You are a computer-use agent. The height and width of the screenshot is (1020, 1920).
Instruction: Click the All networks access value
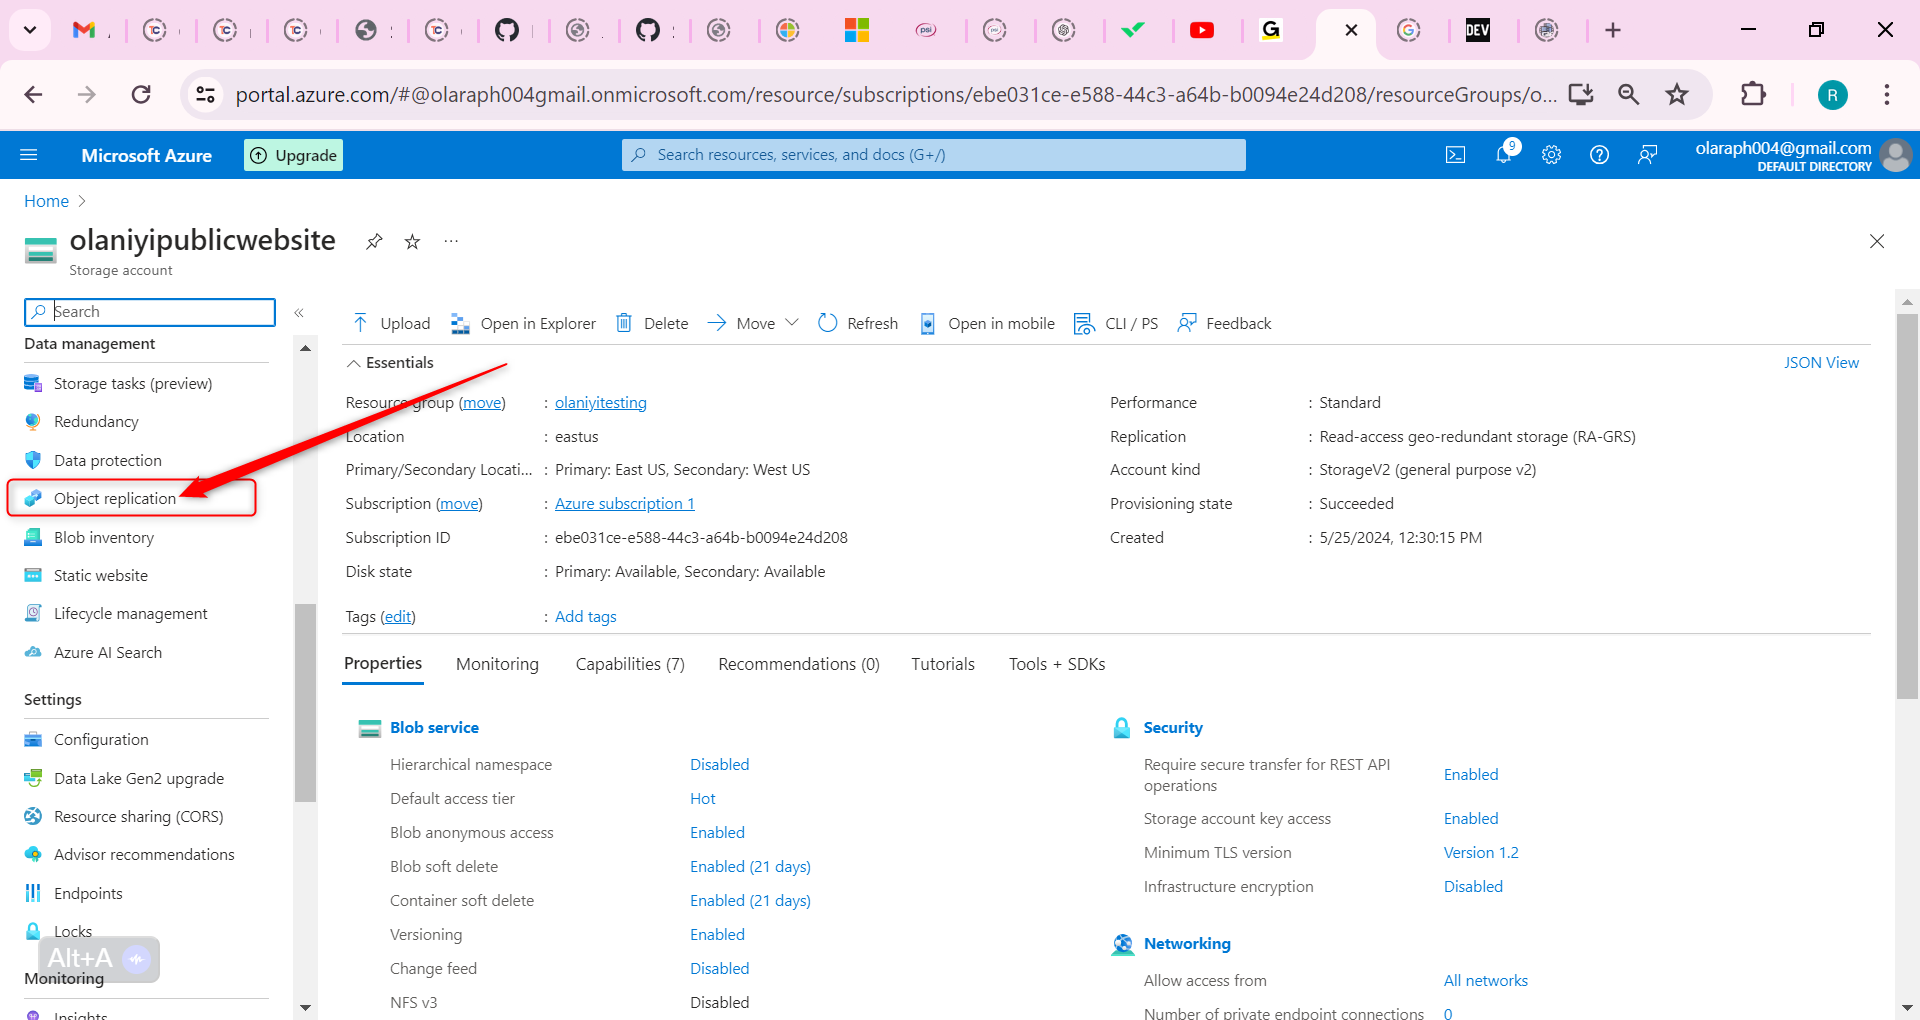1486,981
